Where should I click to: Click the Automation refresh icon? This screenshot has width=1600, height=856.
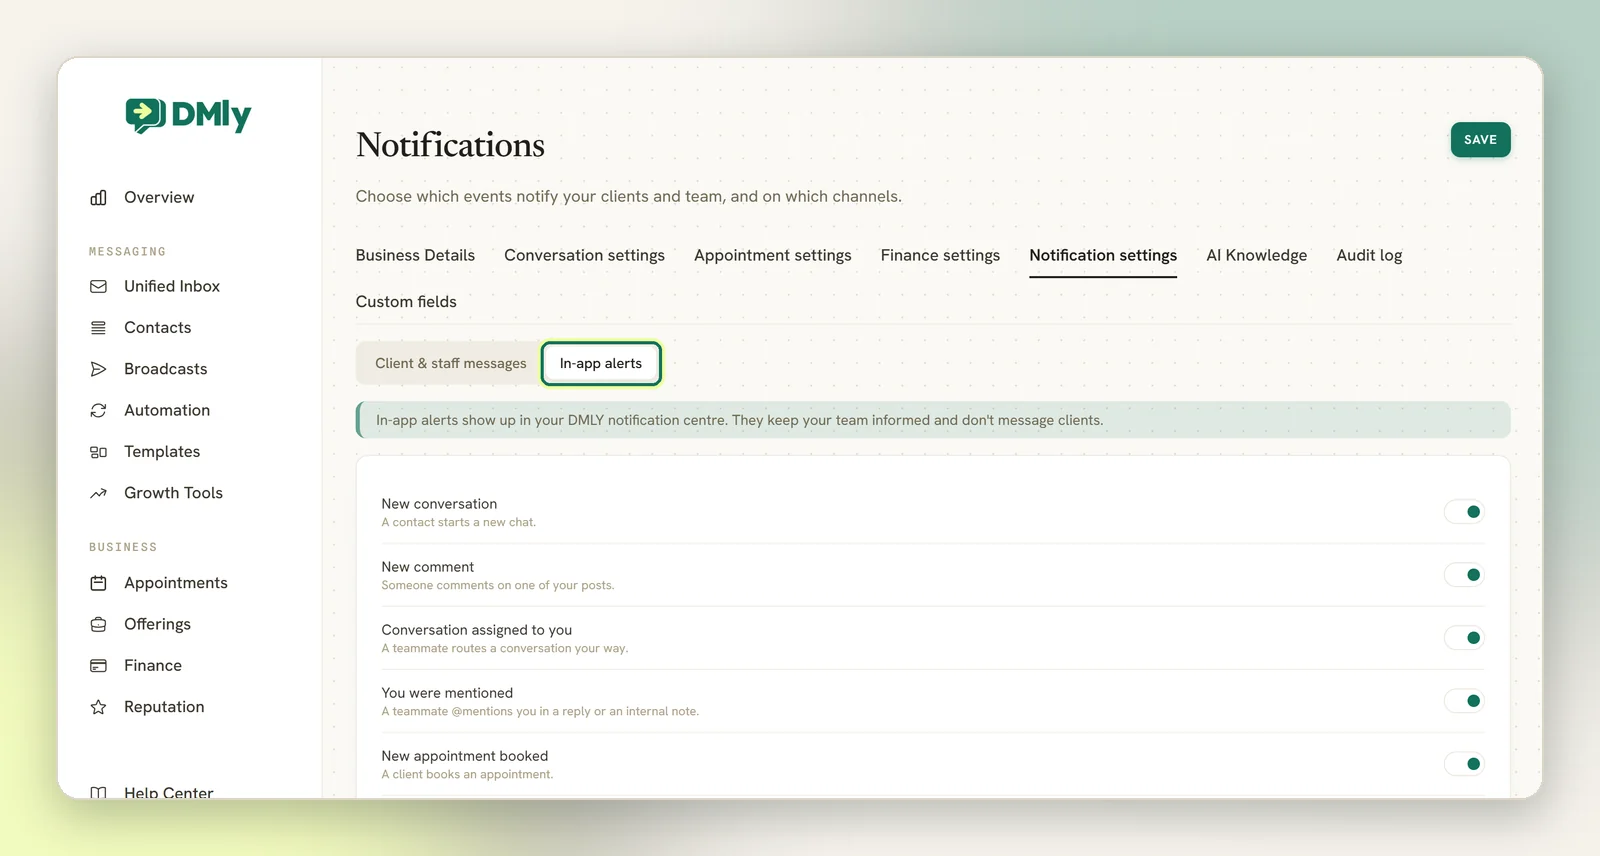98,411
